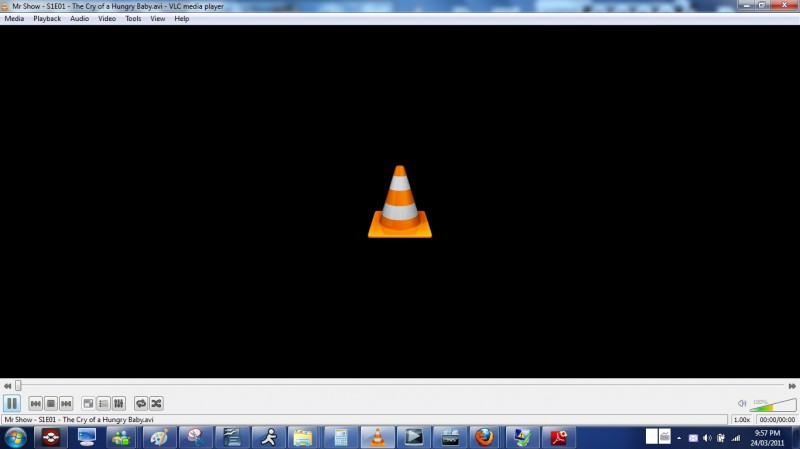Restore down the VLC window

762,5
